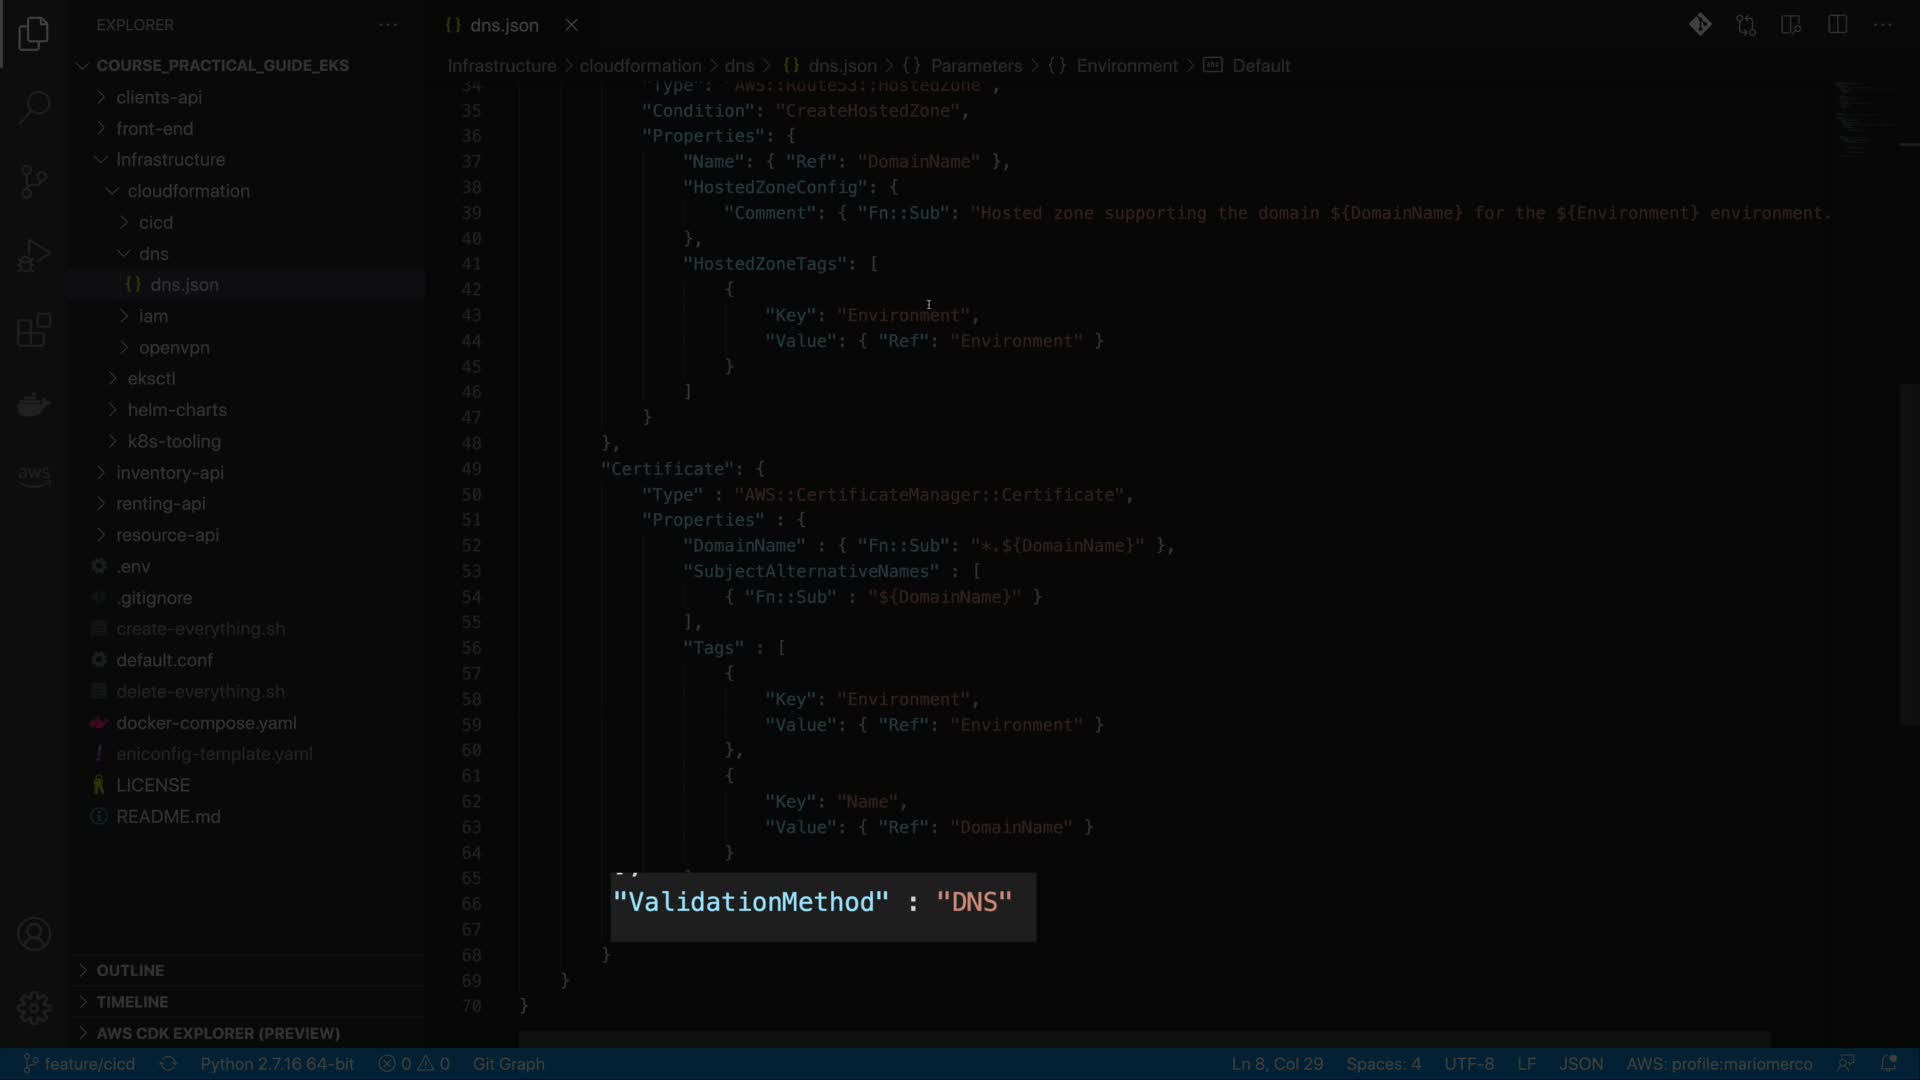Open the AWS toolkit view icon
This screenshot has height=1080, width=1920.
pyautogui.click(x=34, y=474)
